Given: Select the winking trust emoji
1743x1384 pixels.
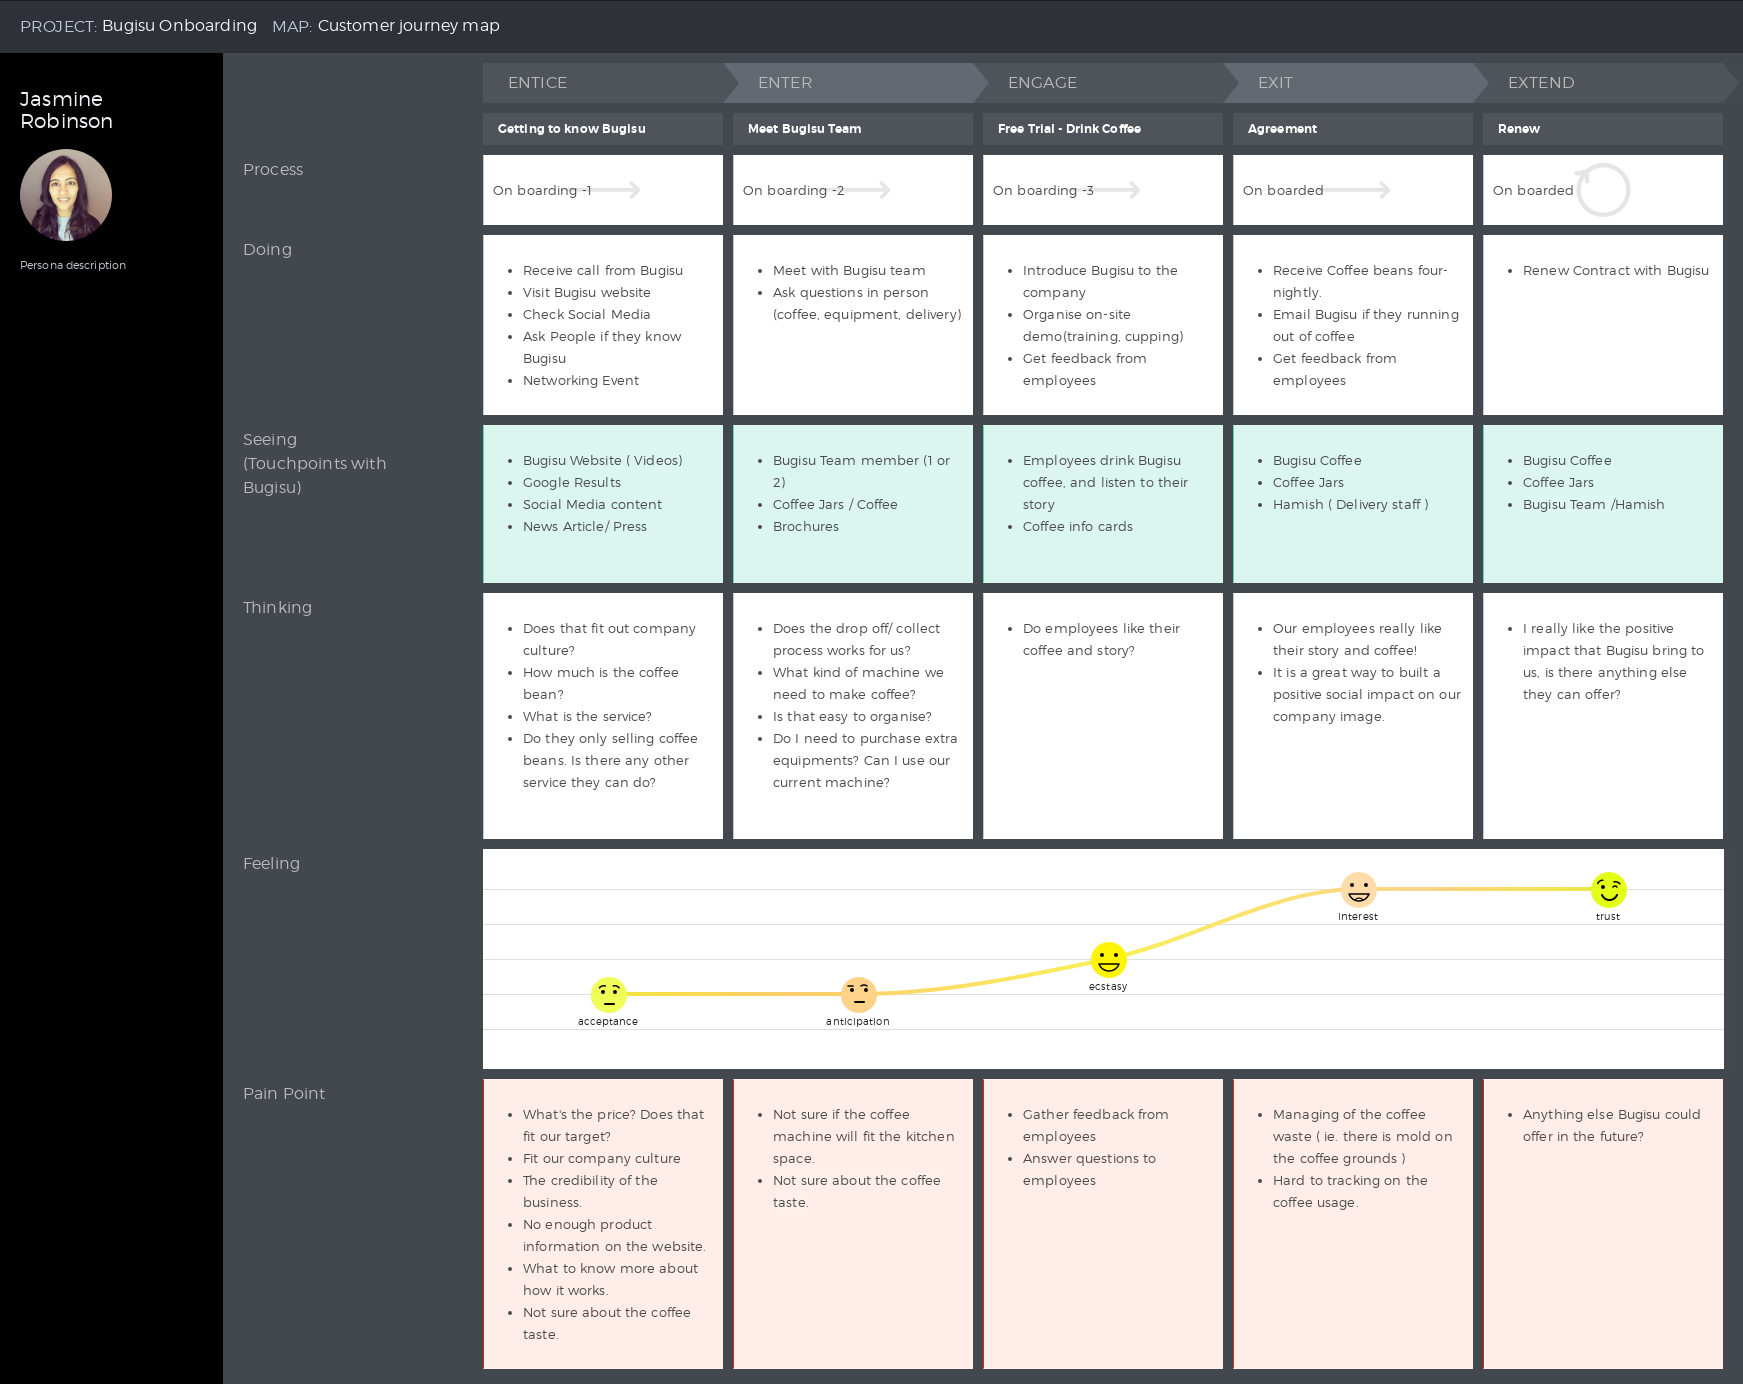Looking at the screenshot, I should [1608, 889].
